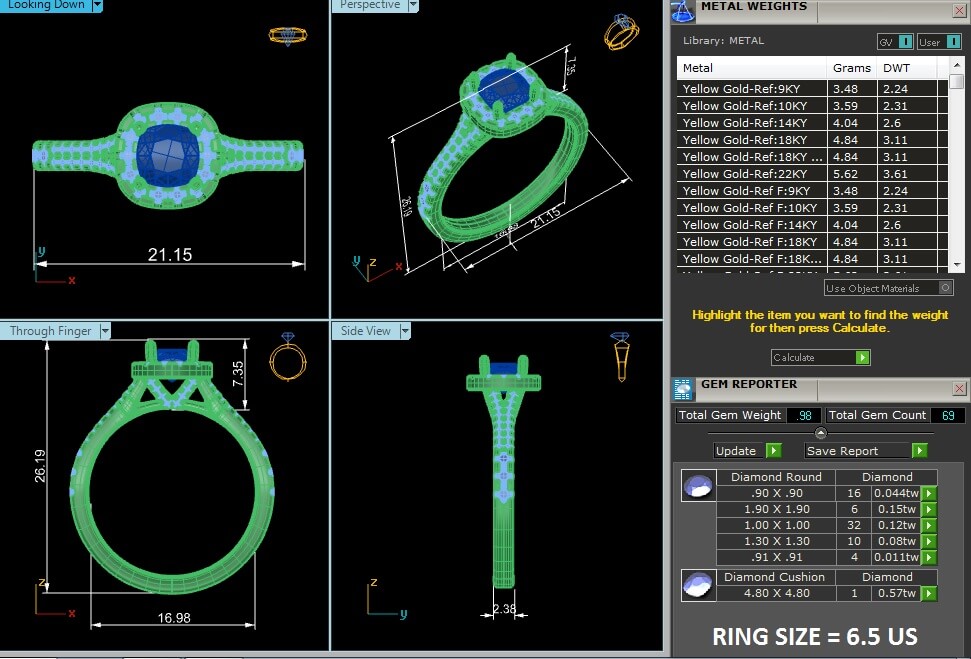The height and width of the screenshot is (659, 971).
Task: Click the Metal Weights scale icon
Action: 683,10
